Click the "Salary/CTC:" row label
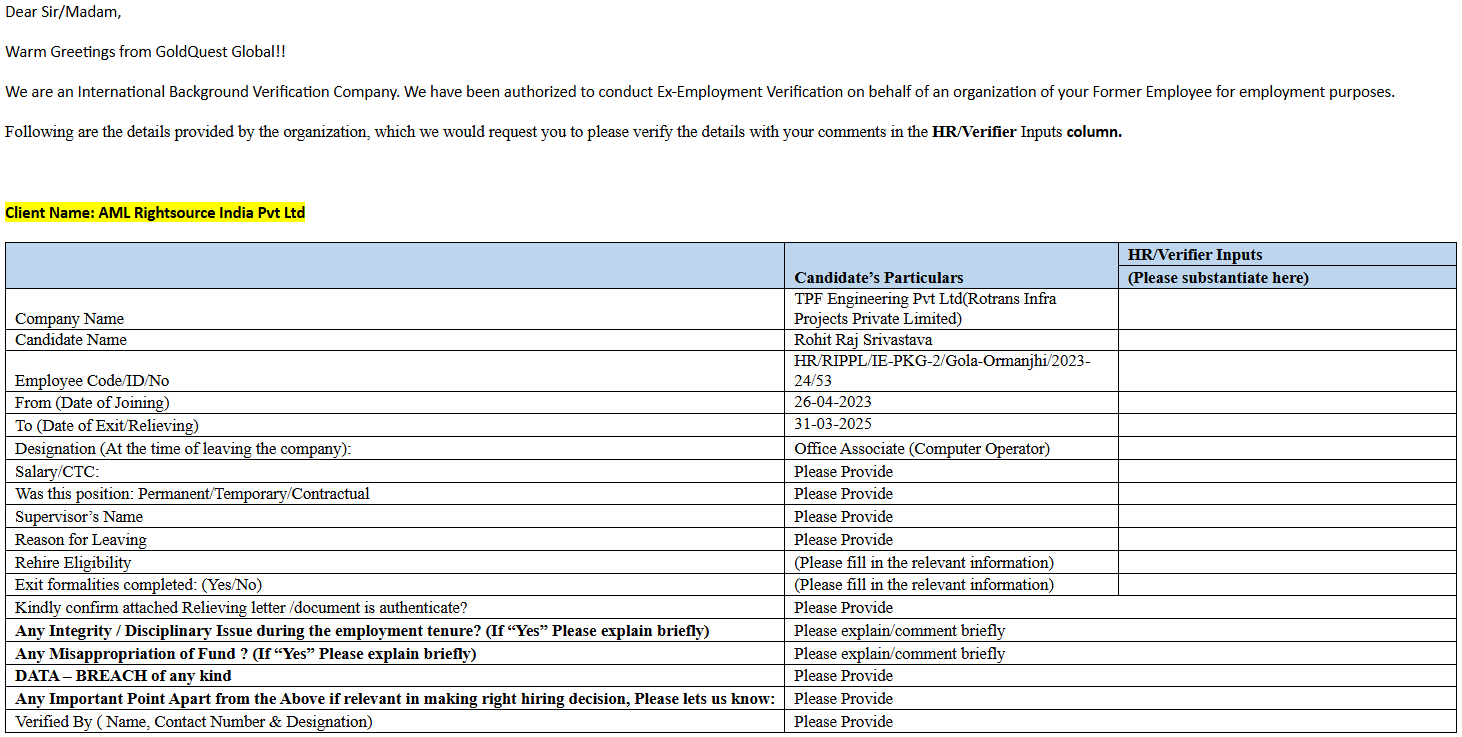 click(x=57, y=471)
